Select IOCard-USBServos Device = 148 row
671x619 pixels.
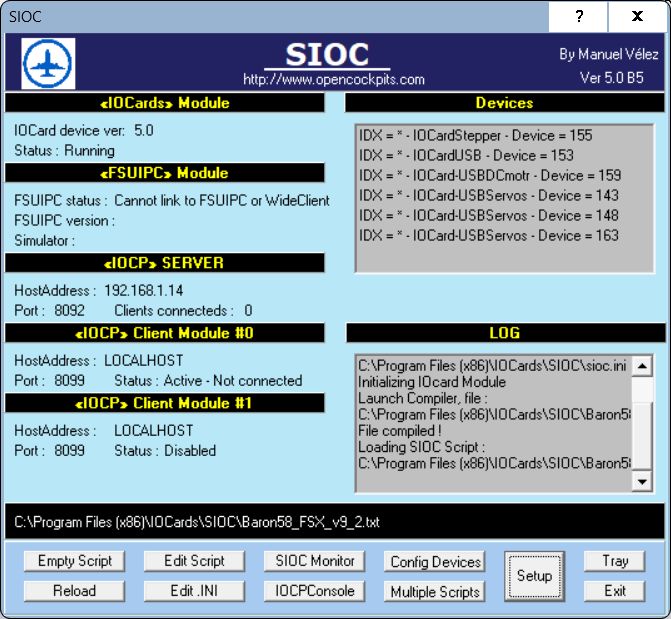tap(488, 215)
